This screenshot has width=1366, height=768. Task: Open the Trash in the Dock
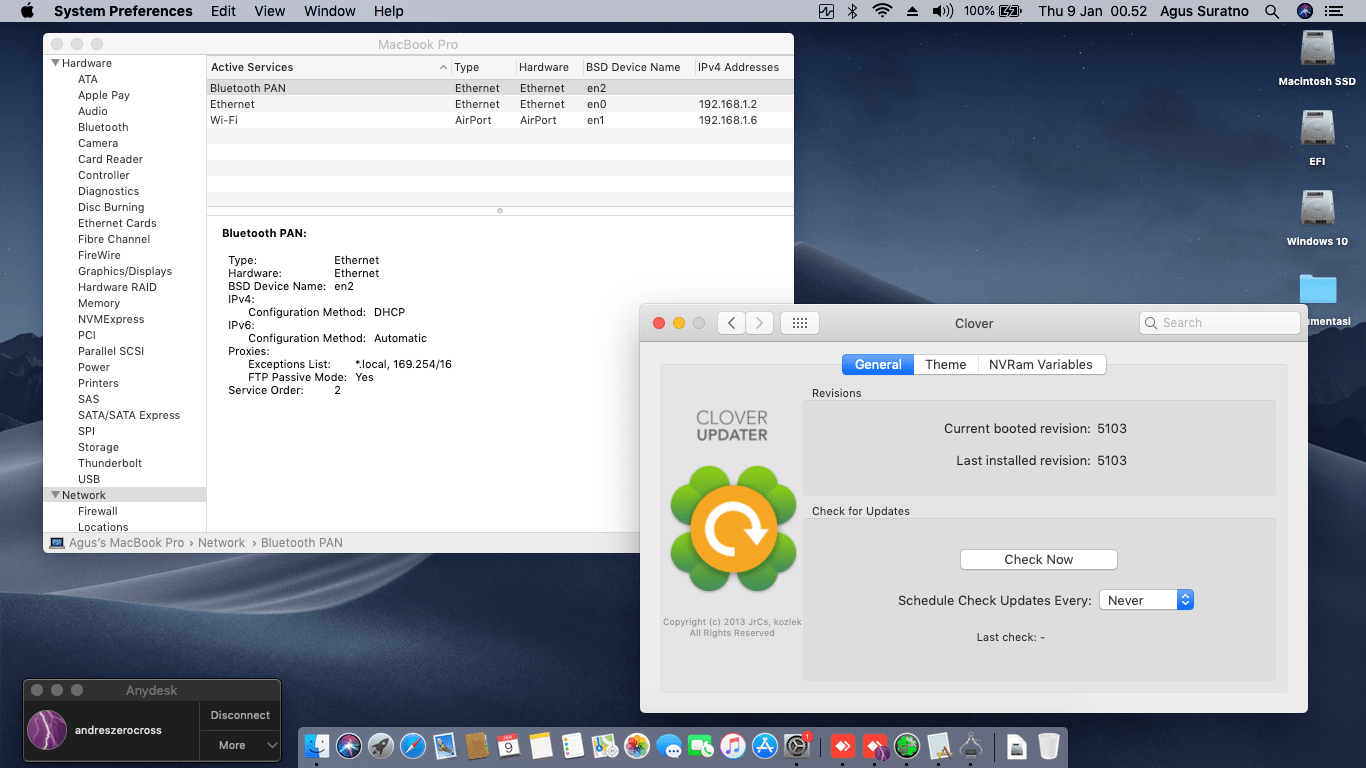1048,746
